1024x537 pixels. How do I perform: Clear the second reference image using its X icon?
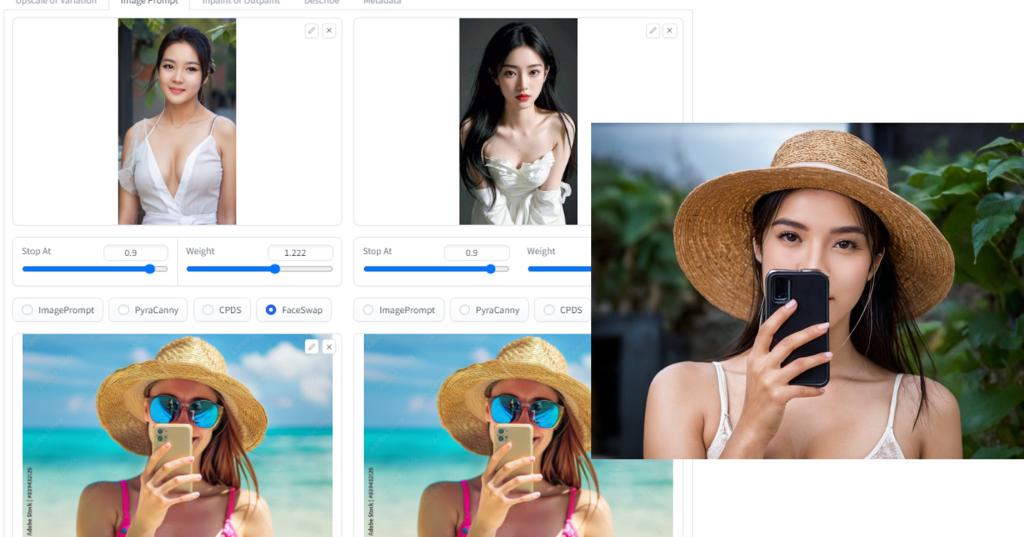tap(670, 31)
